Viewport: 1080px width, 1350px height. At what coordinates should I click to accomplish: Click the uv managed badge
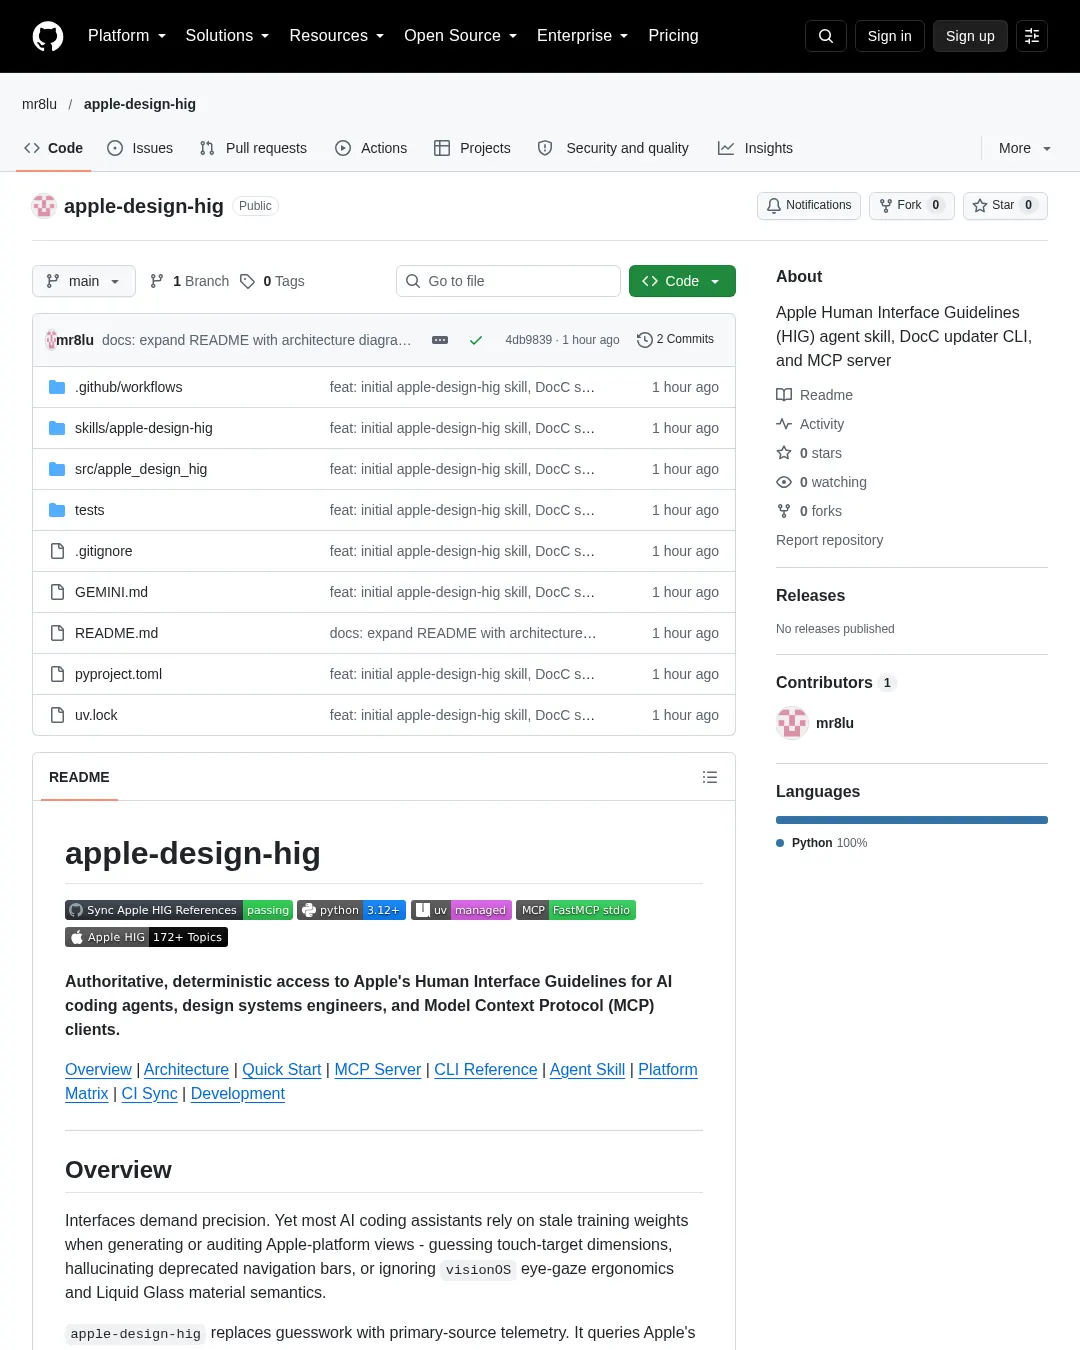[x=461, y=910]
